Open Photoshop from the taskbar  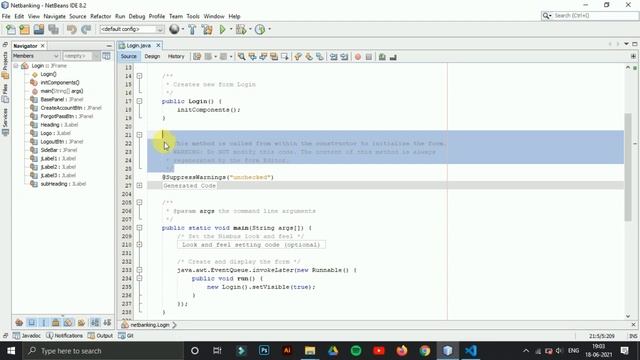(x=264, y=351)
